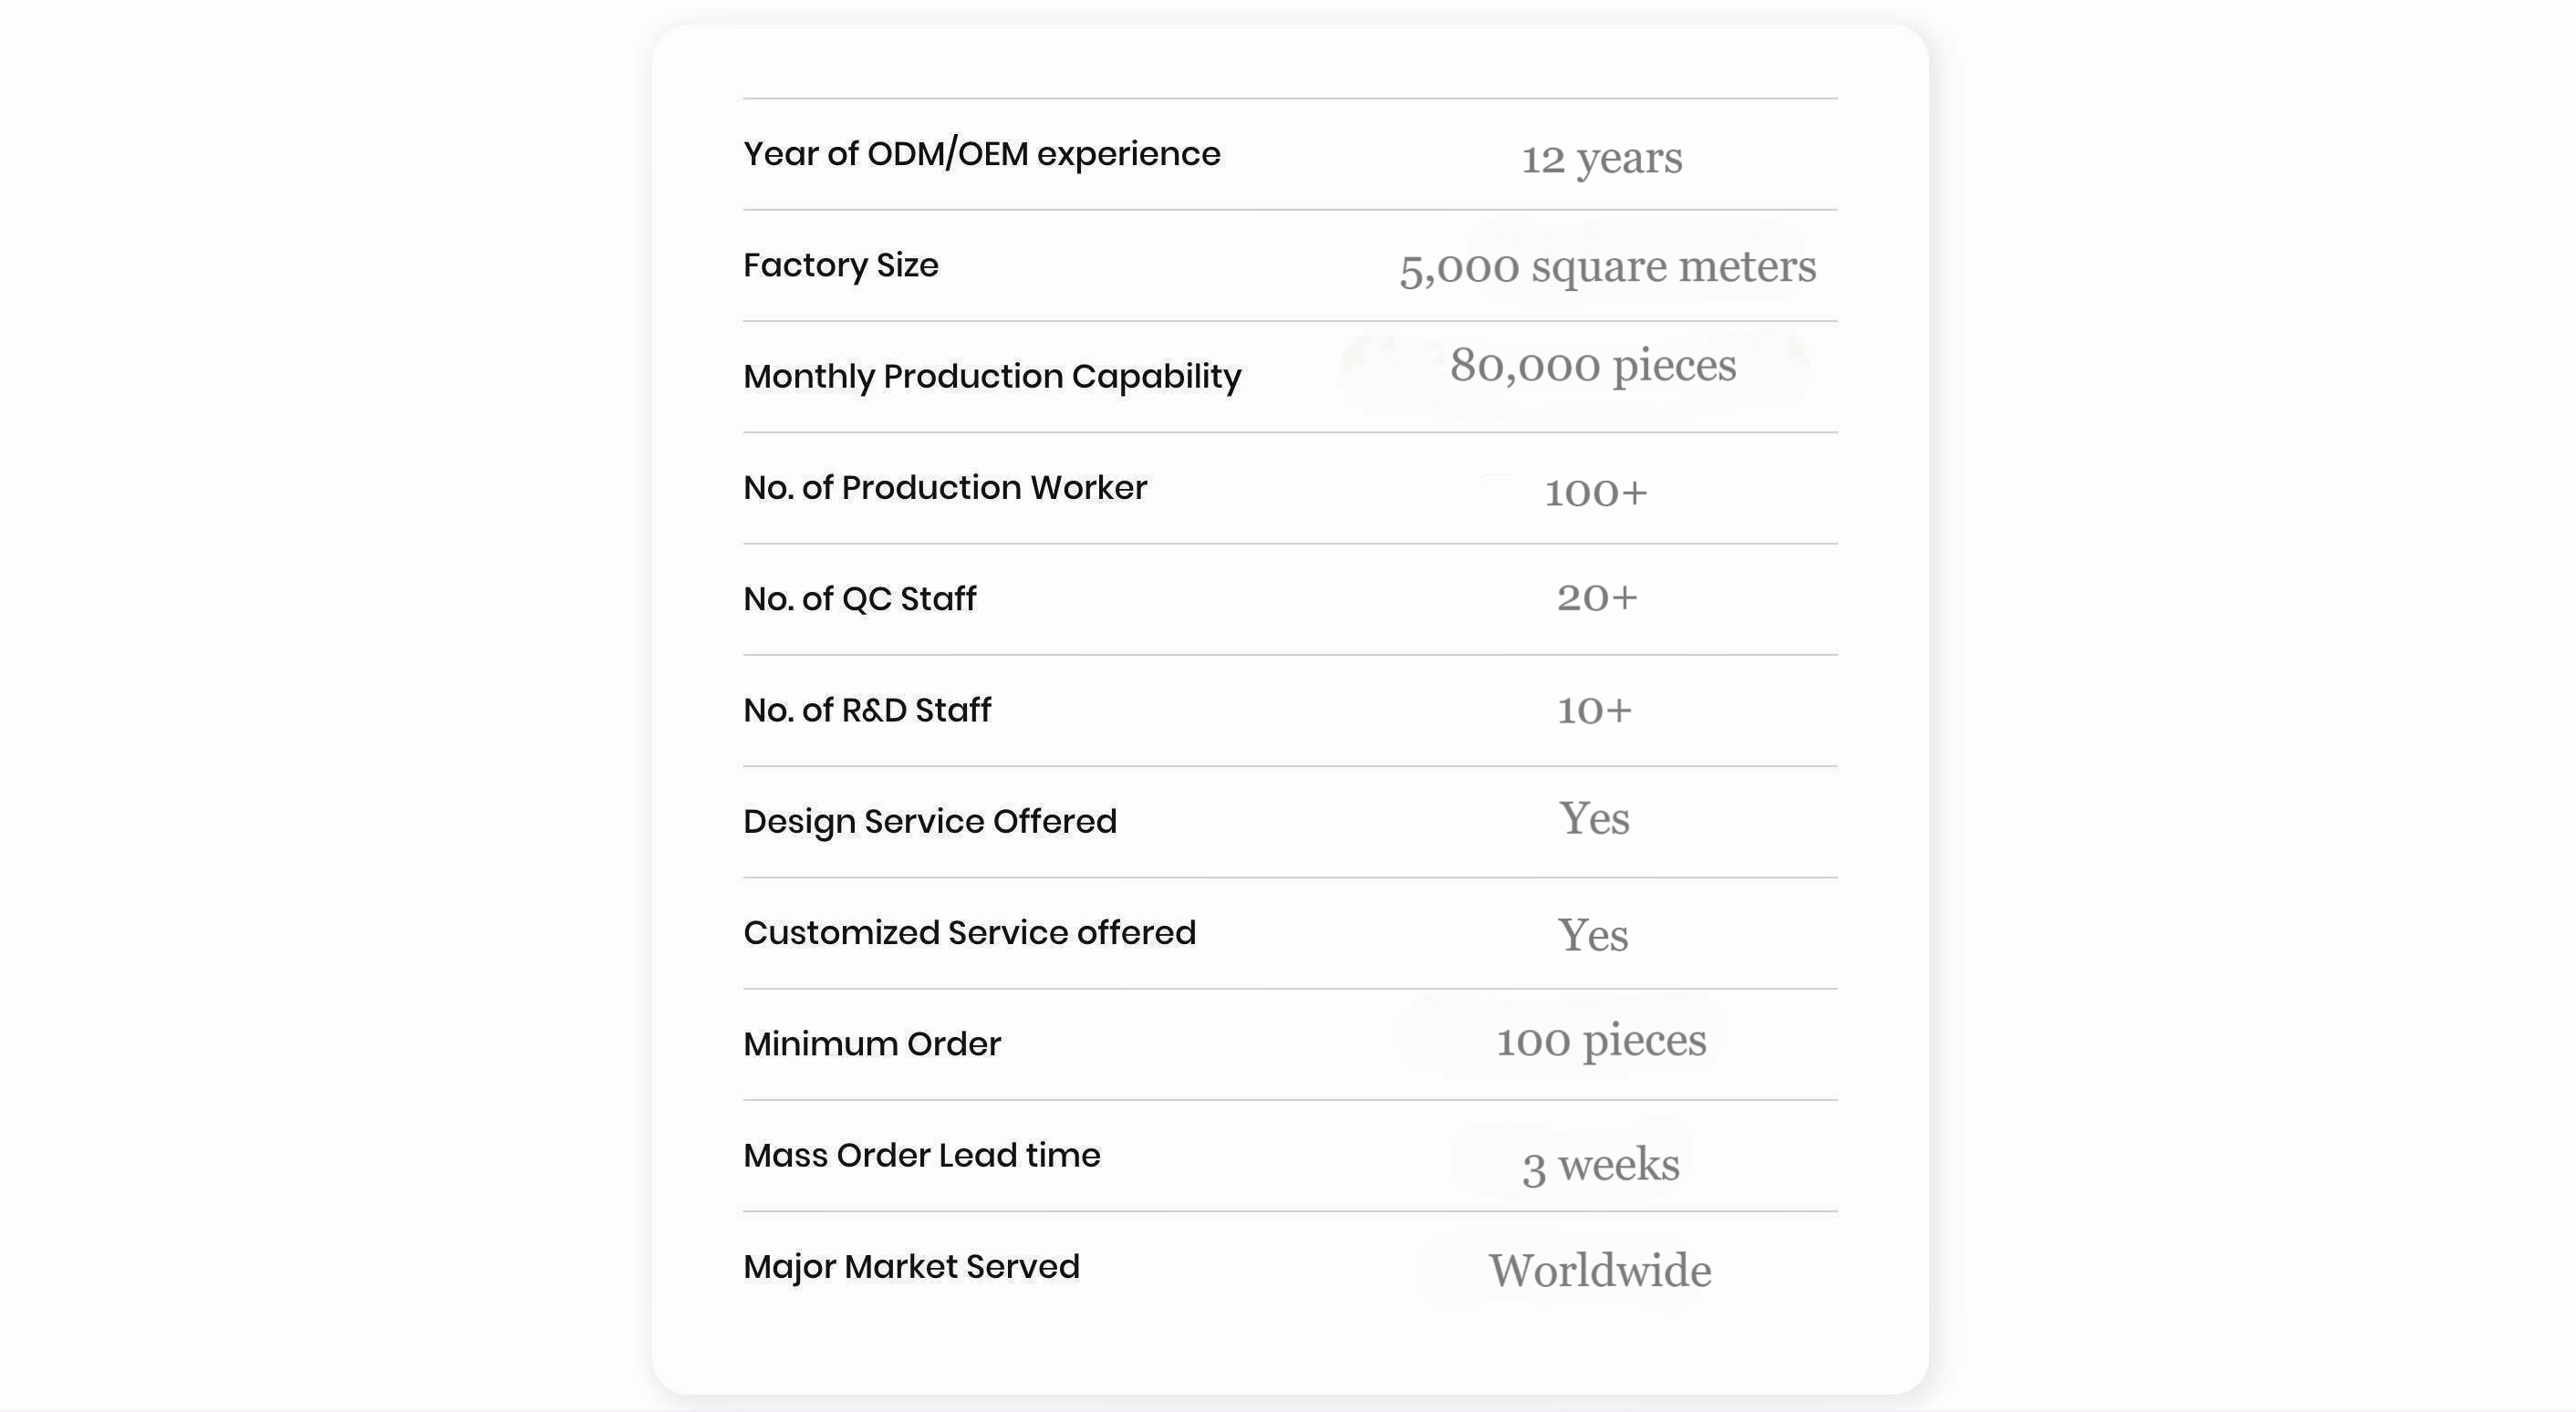Select the 'Mass Order Lead time' label
The image size is (2576, 1412).
922,1156
